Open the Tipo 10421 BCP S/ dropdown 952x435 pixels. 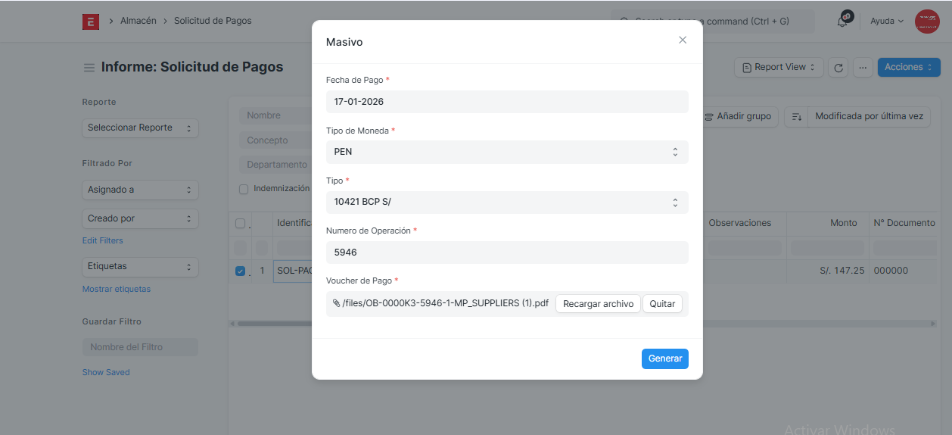(507, 202)
